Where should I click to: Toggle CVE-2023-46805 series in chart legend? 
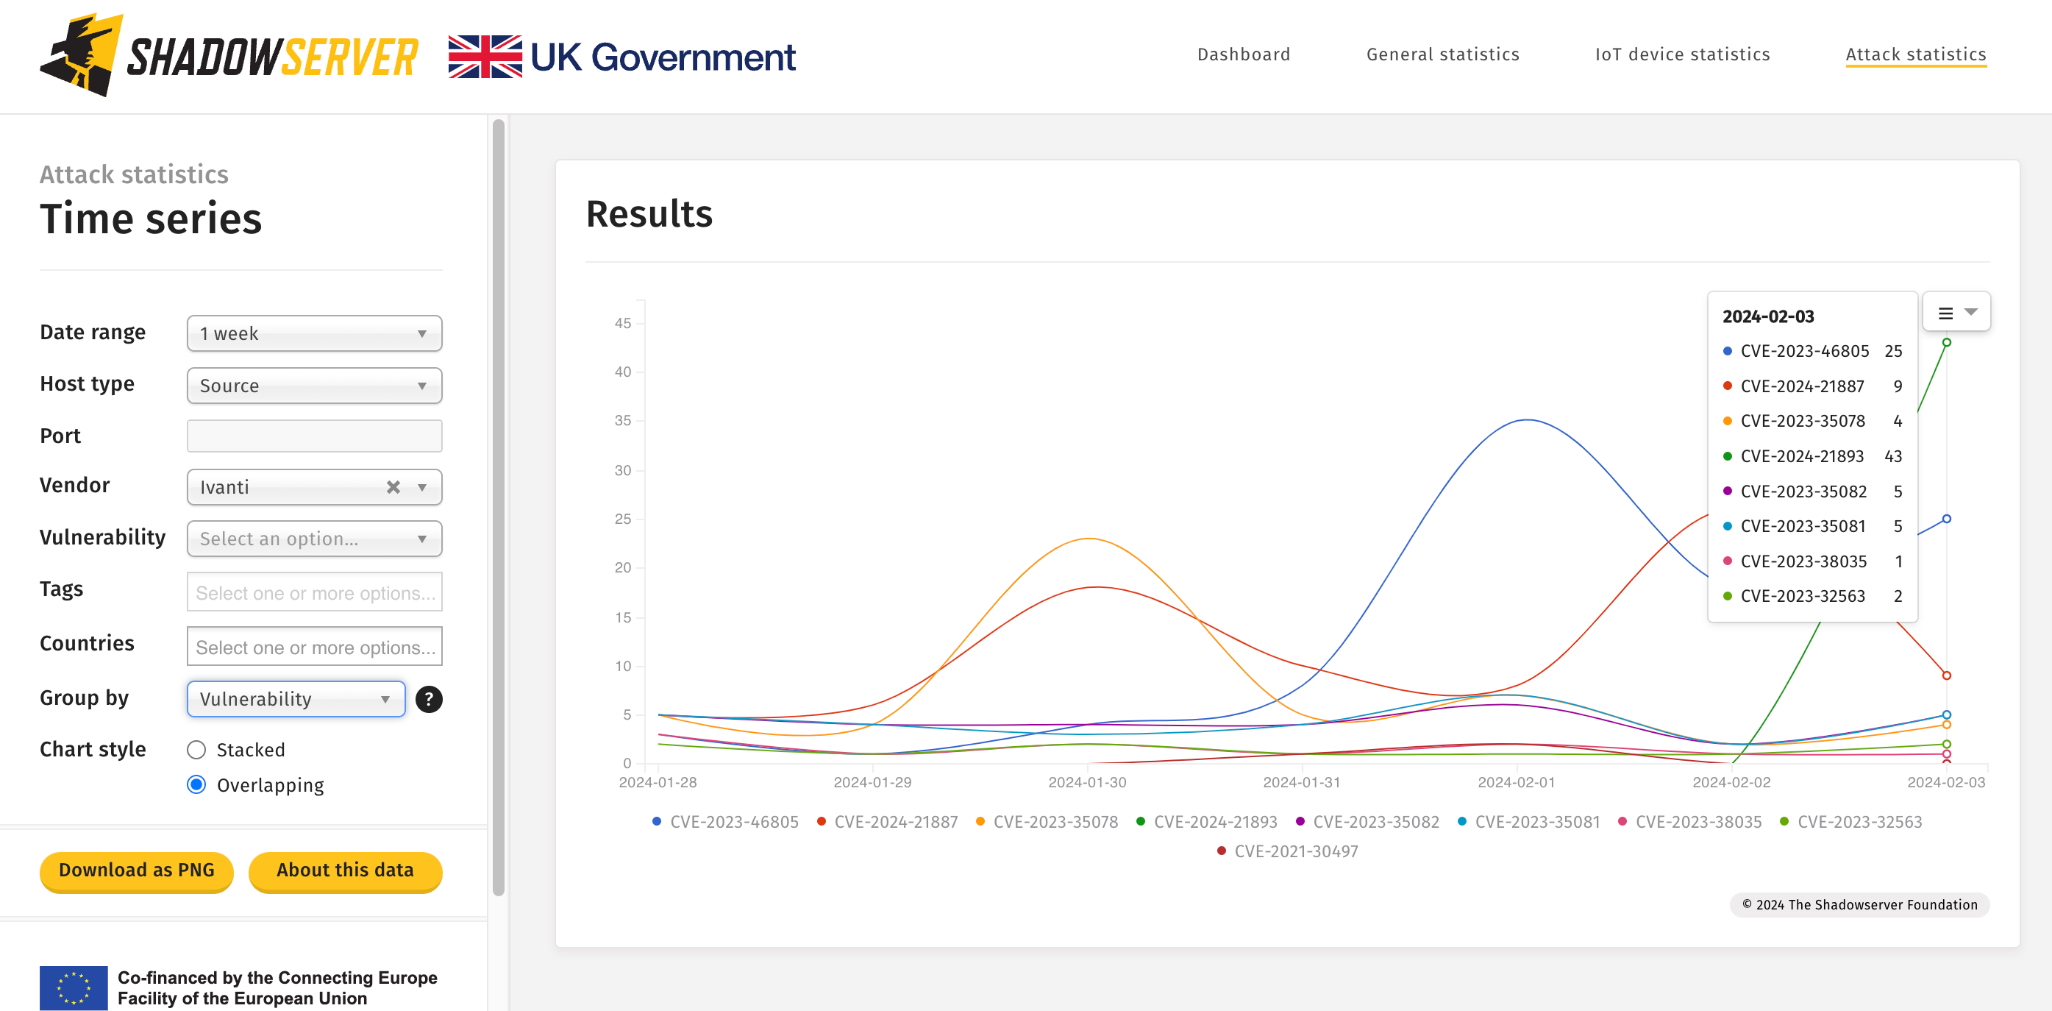click(x=725, y=822)
